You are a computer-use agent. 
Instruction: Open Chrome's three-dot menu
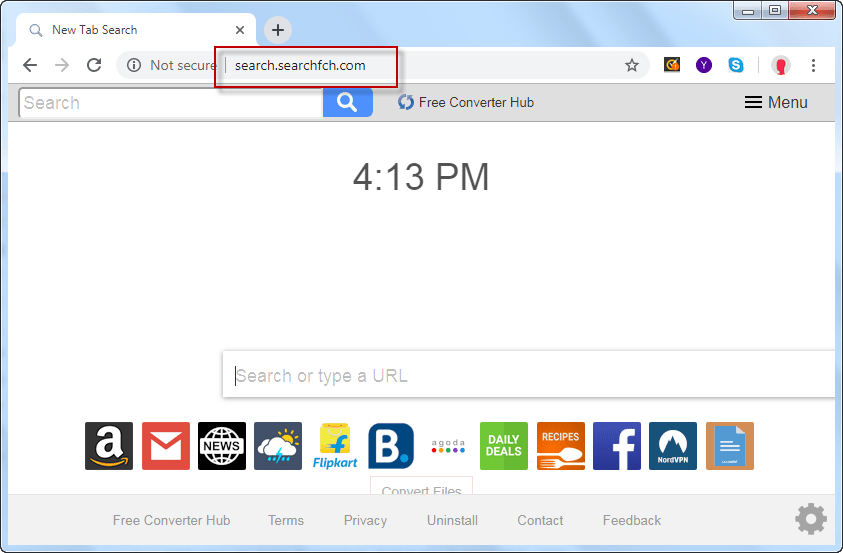tap(813, 65)
